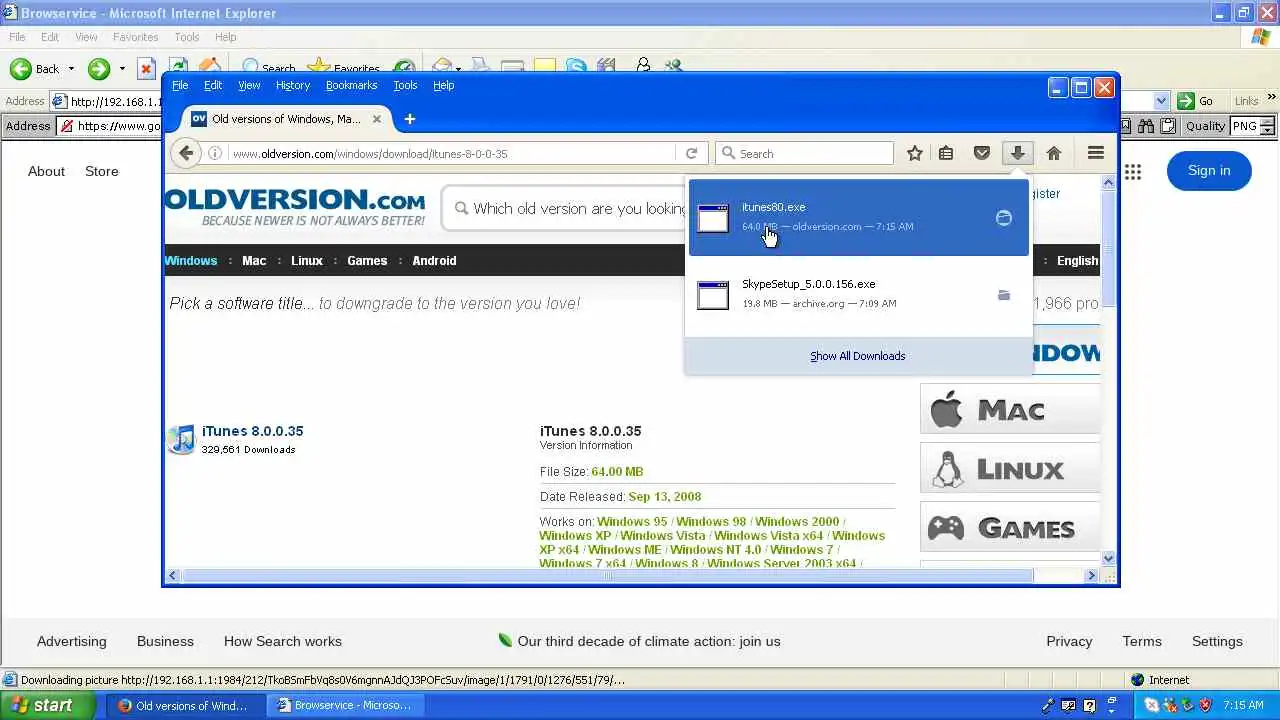
Task: Show All Downloads
Action: [858, 356]
